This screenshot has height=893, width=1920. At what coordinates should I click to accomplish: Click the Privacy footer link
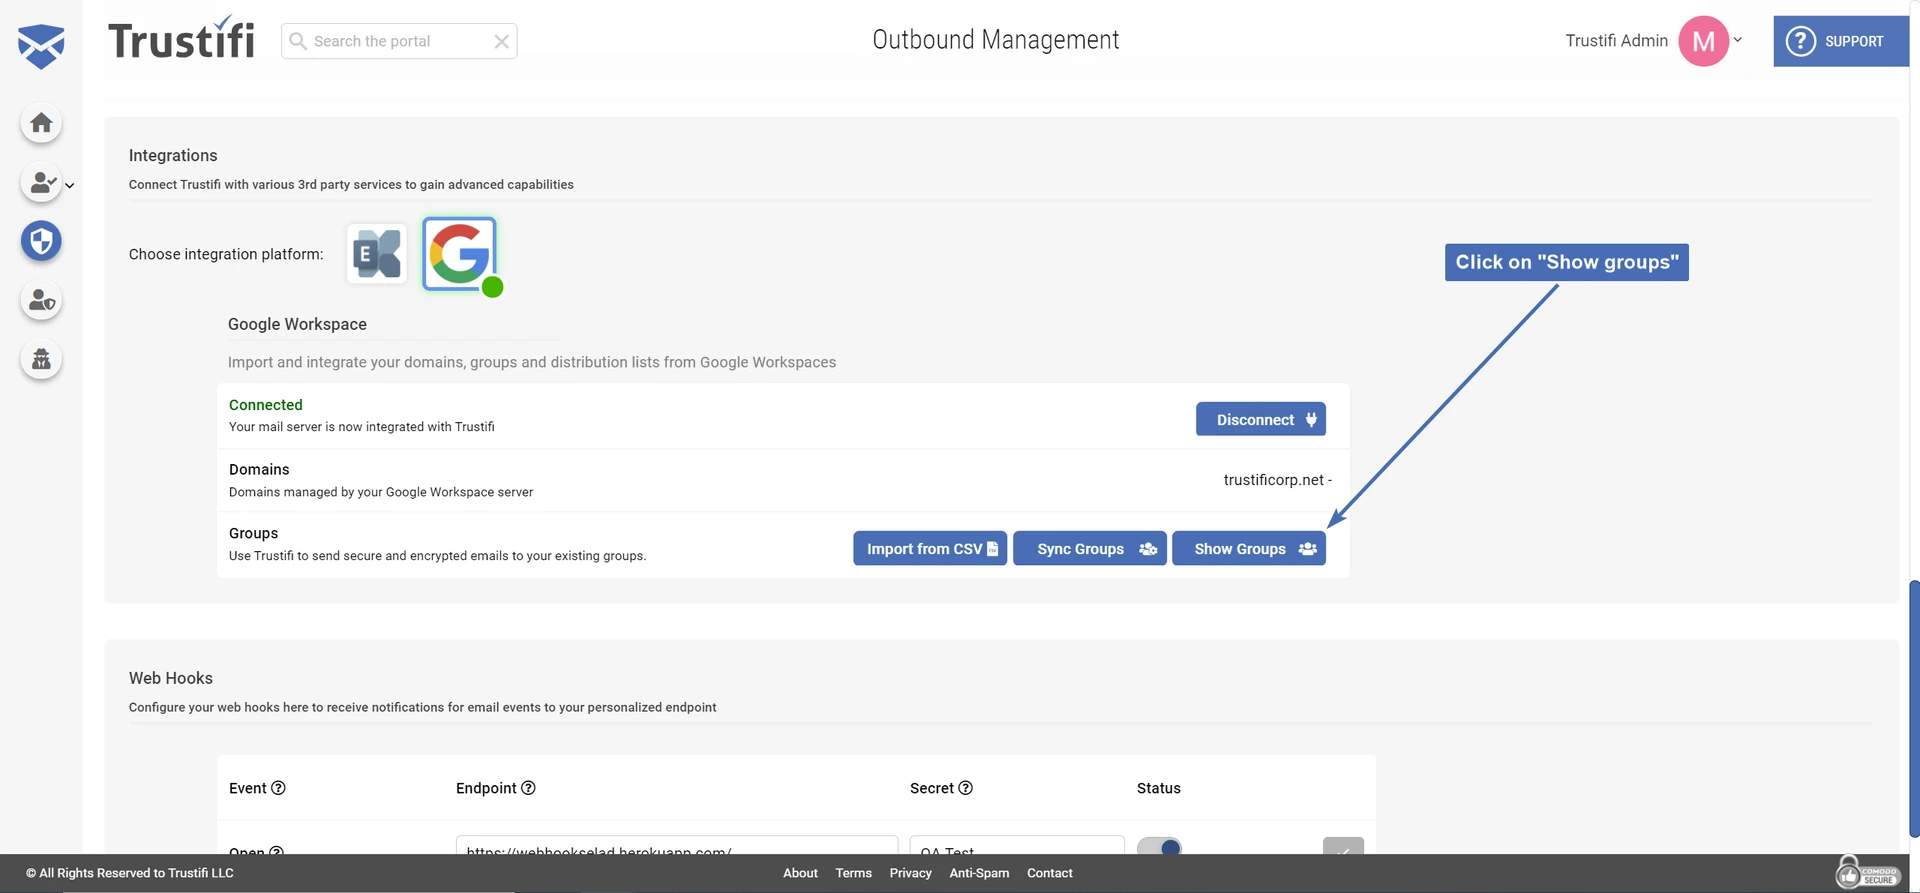click(910, 873)
